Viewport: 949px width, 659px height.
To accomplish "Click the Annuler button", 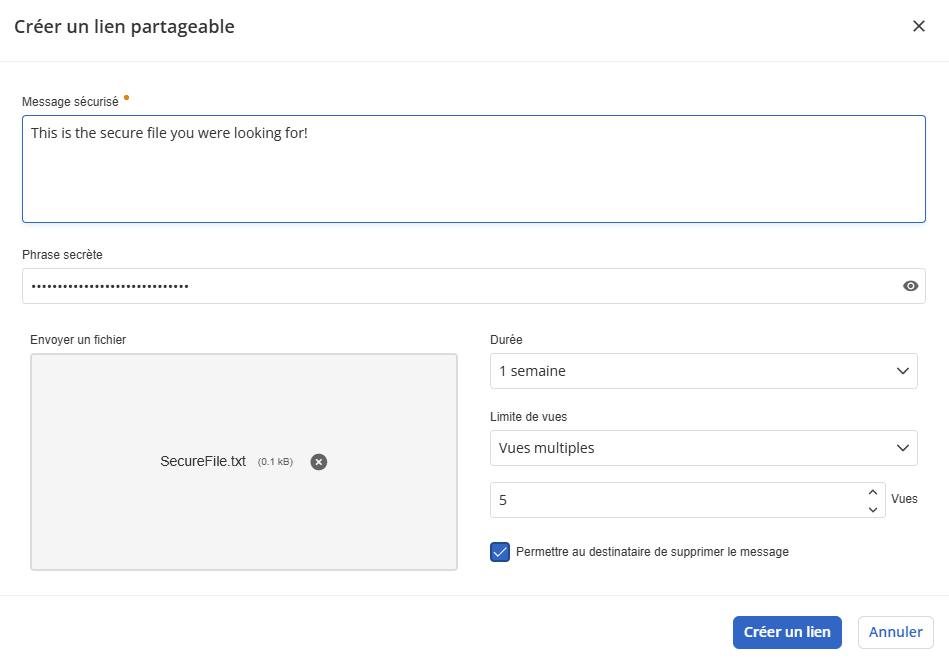I will click(895, 631).
